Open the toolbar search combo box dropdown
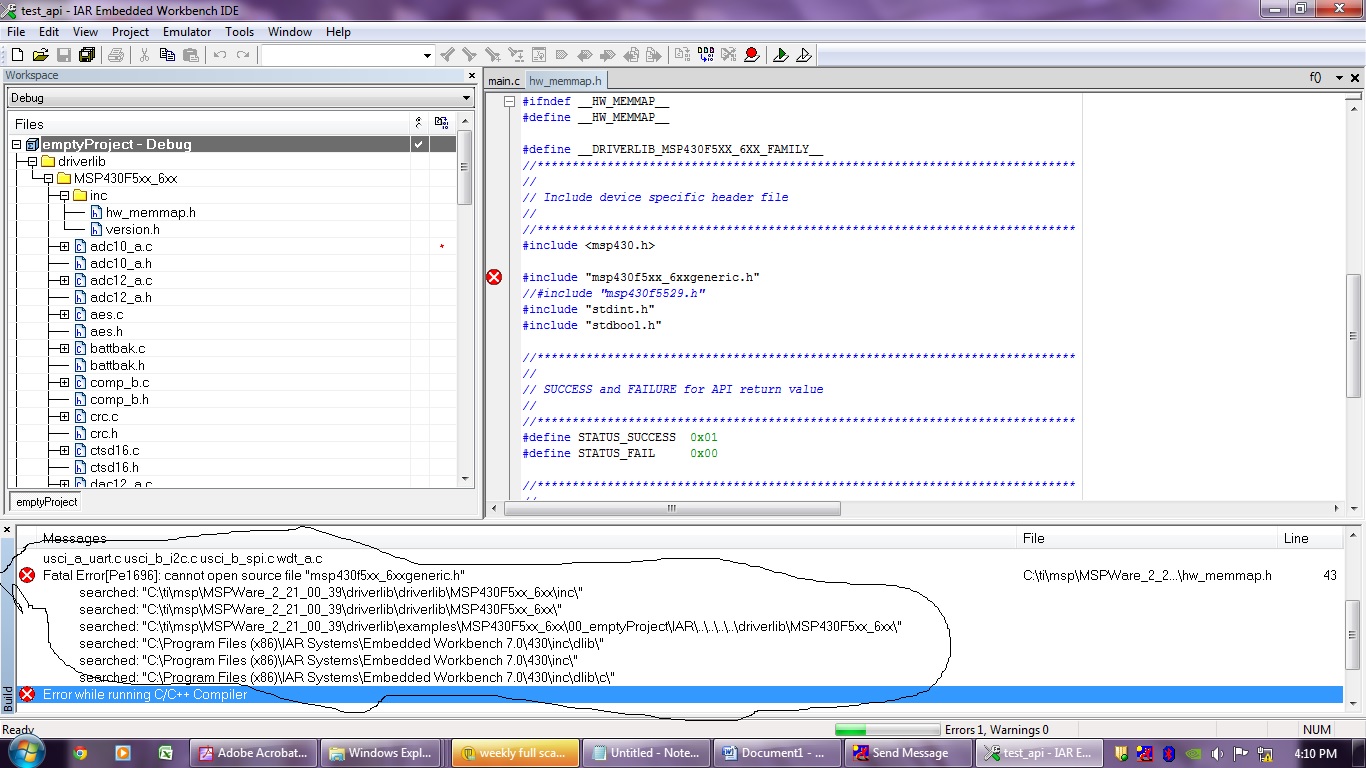The width and height of the screenshot is (1366, 768). (x=427, y=55)
